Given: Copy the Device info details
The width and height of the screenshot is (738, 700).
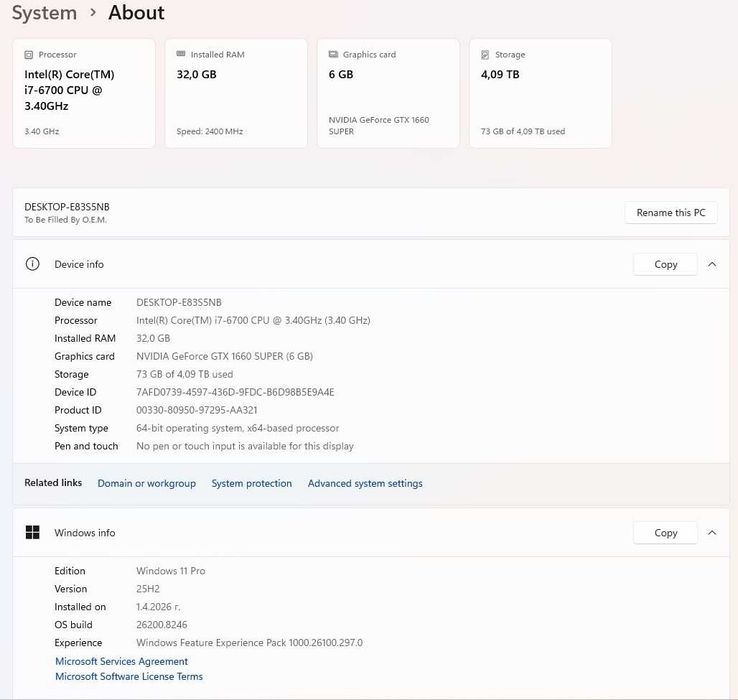Looking at the screenshot, I should (x=665, y=264).
